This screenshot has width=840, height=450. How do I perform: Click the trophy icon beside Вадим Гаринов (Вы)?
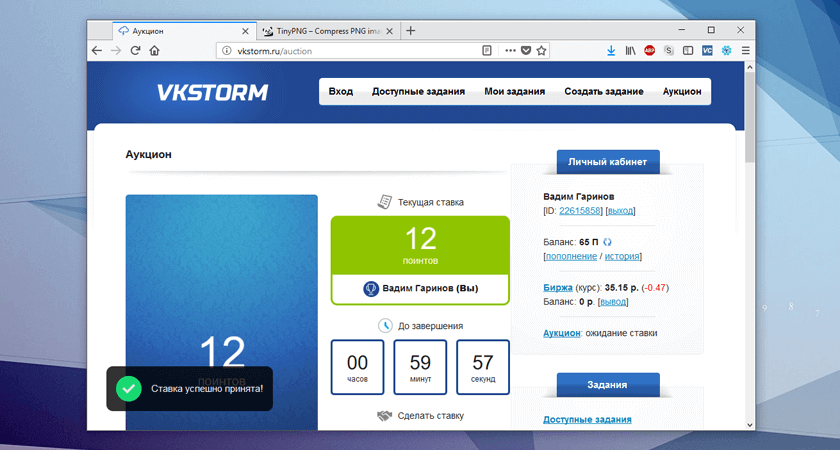pos(371,289)
